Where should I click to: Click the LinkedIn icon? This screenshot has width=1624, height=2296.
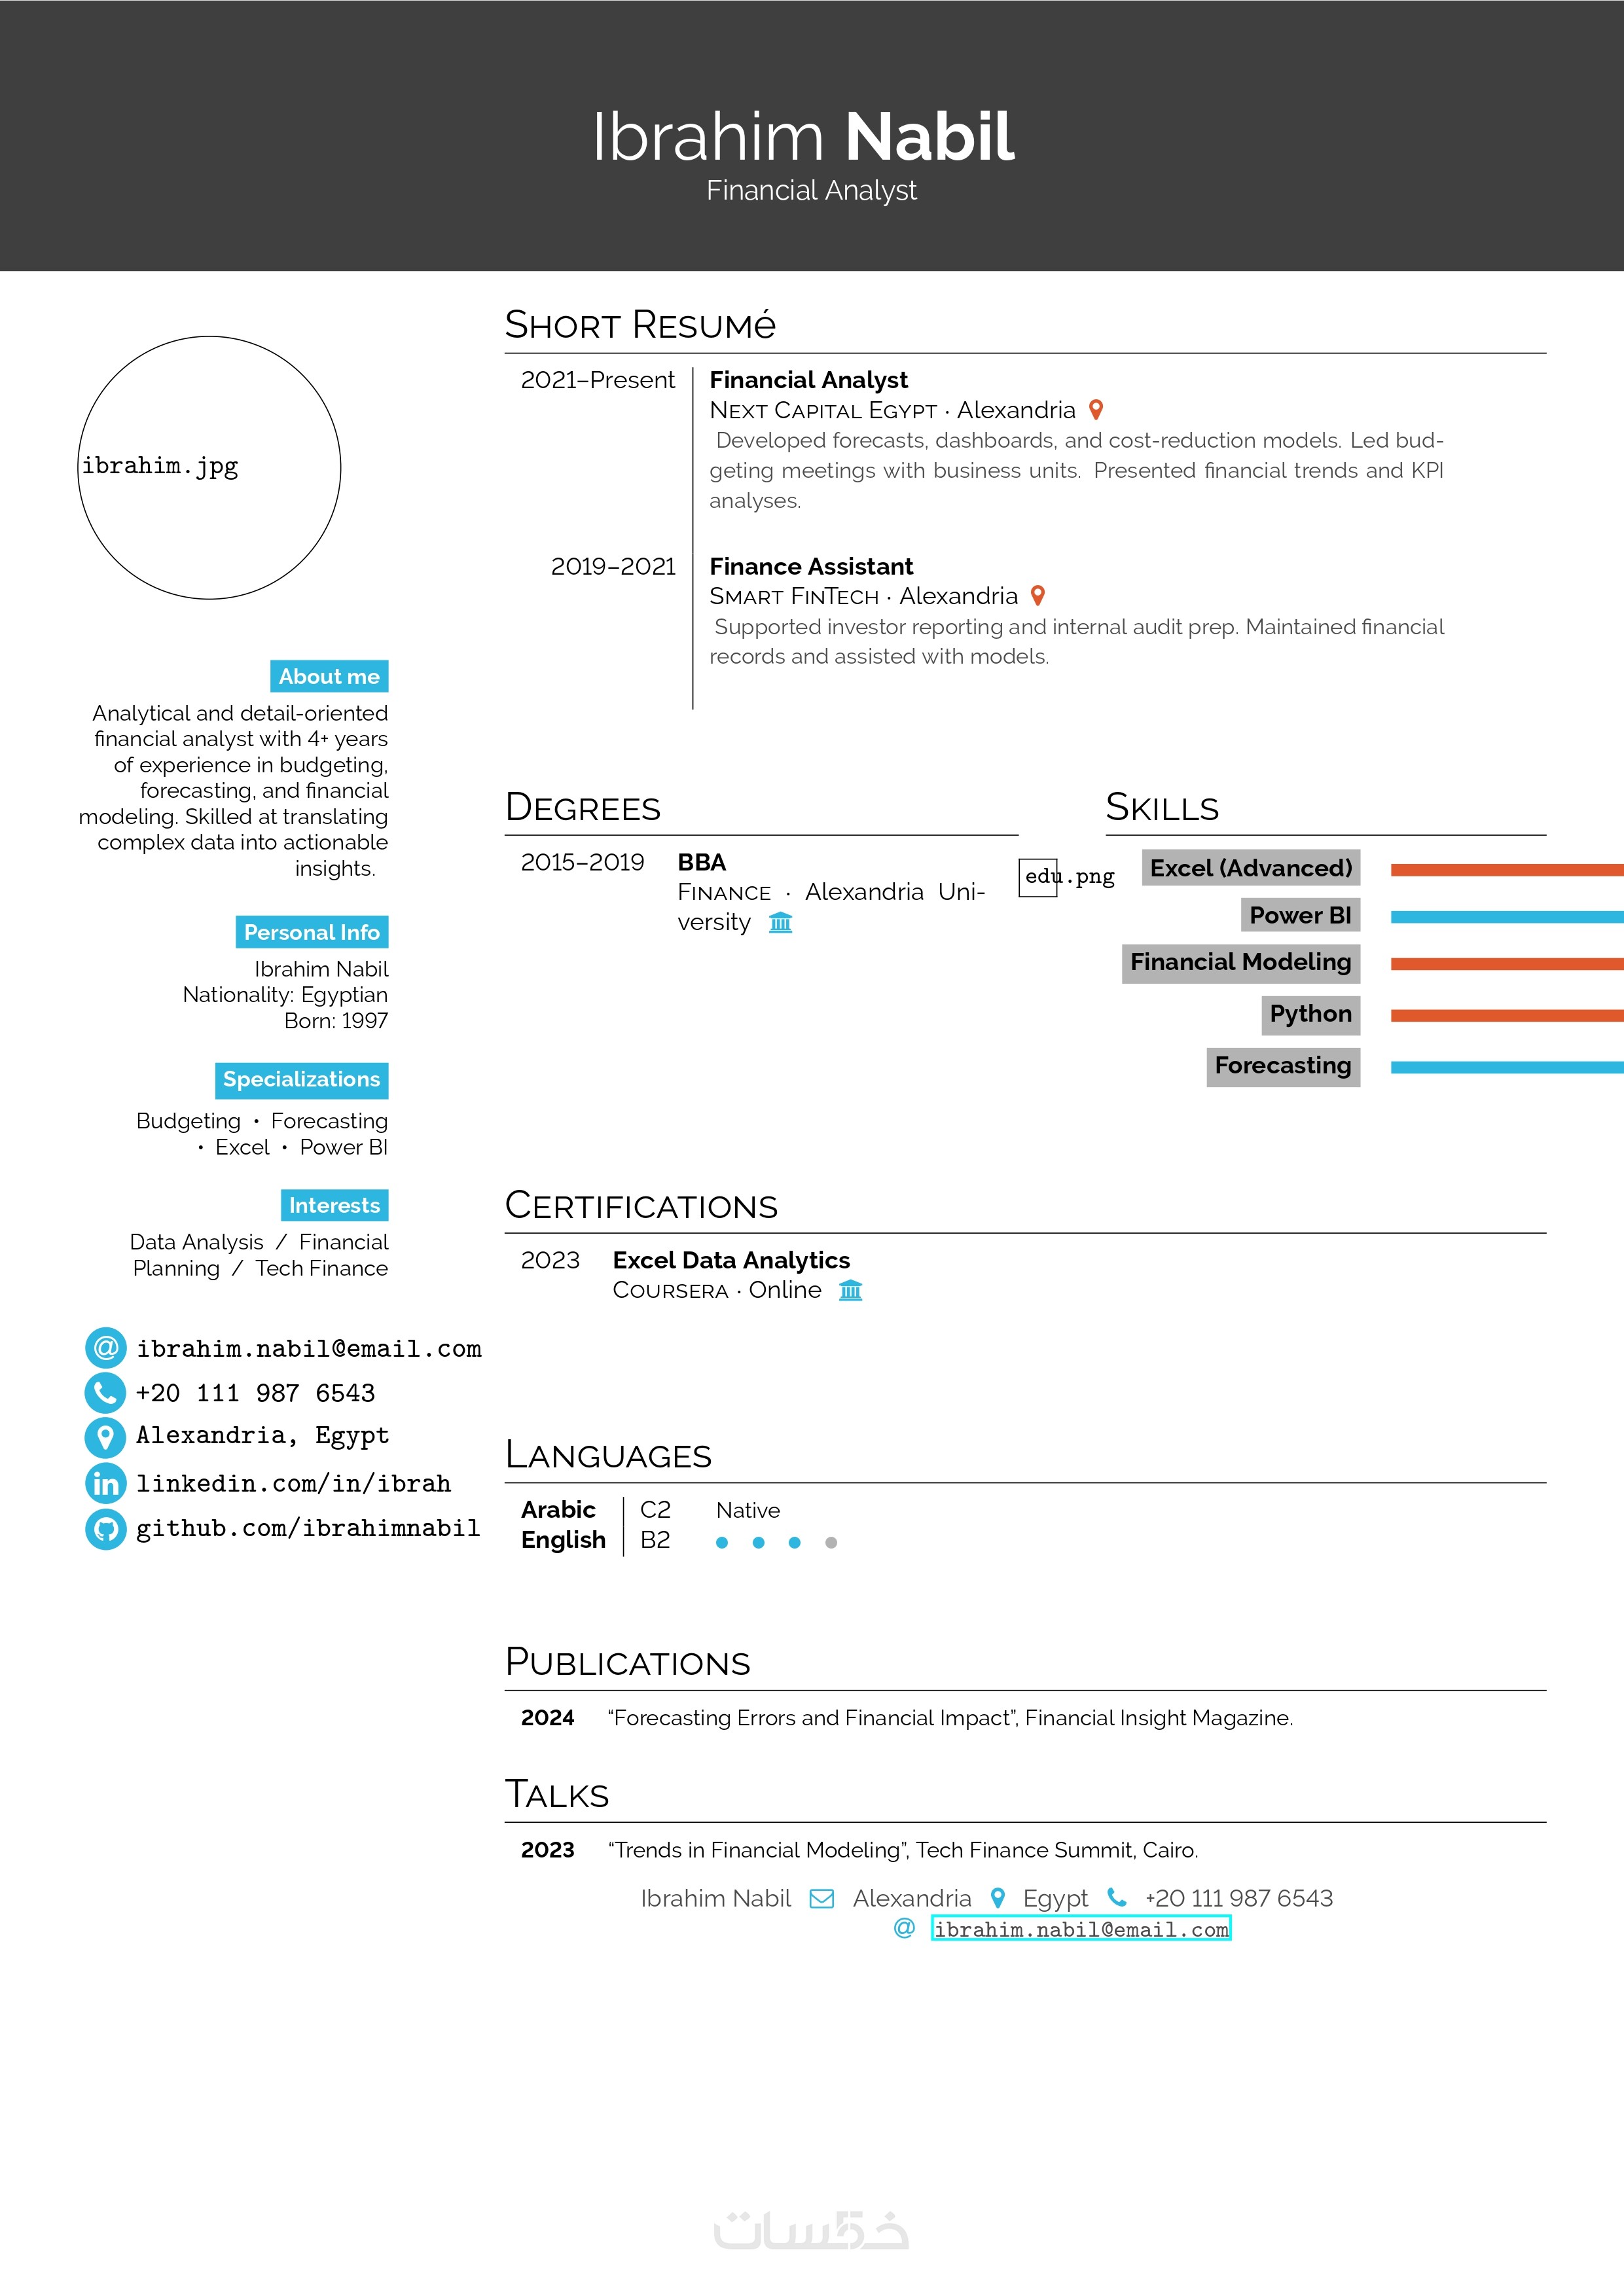pos(105,1483)
